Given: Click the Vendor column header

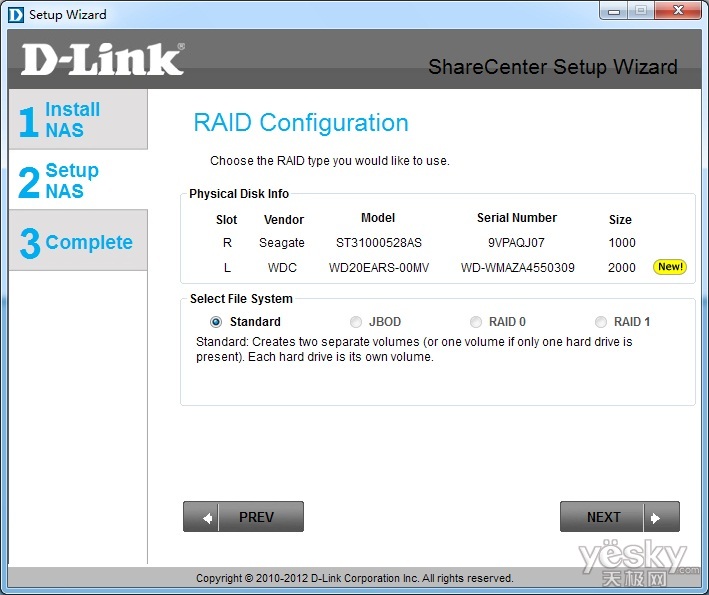Looking at the screenshot, I should tap(284, 220).
